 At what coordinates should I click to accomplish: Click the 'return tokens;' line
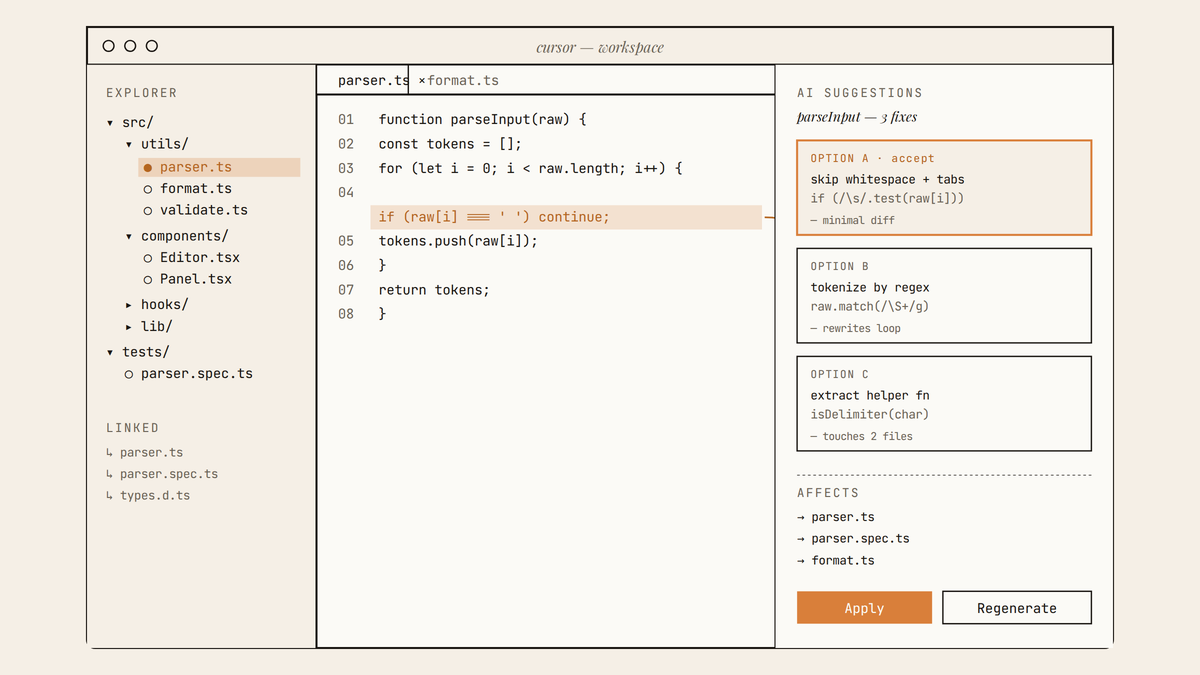click(434, 290)
